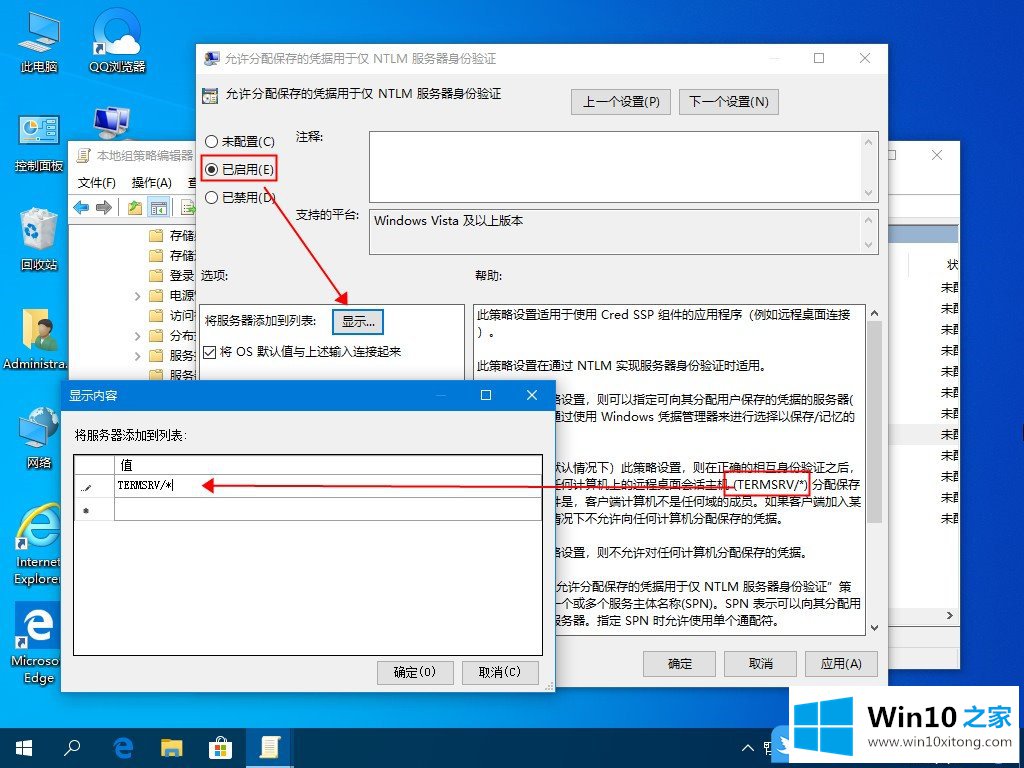Select the 访问 folder in the tree
The image size is (1024, 768).
pyautogui.click(x=172, y=316)
